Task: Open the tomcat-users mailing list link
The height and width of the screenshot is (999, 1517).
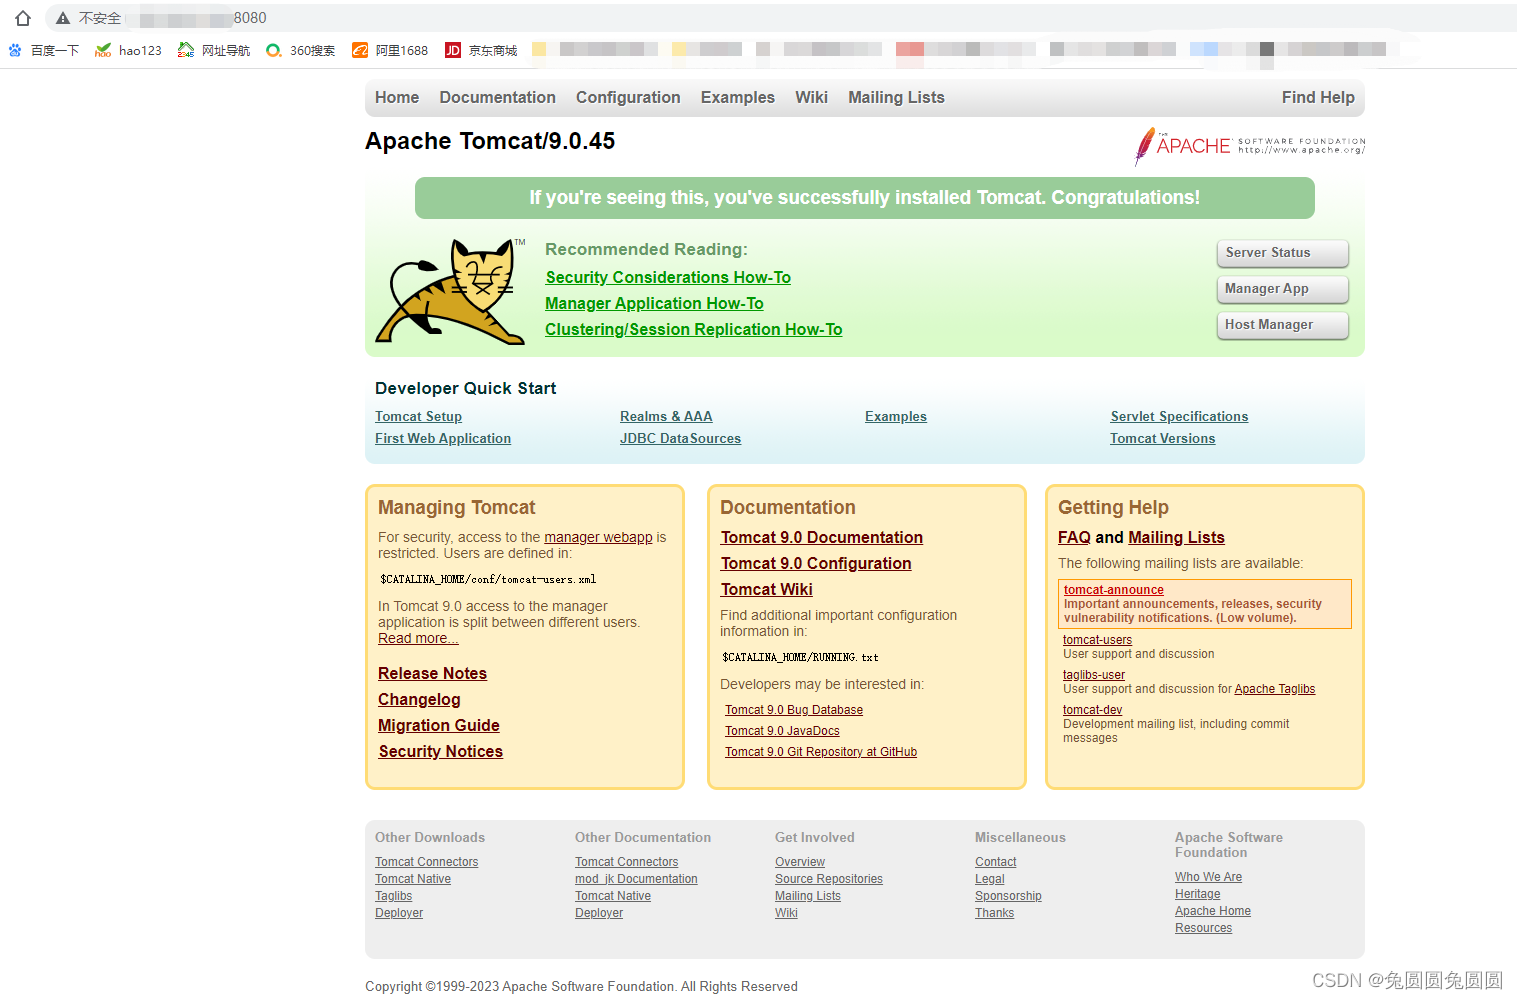Action: (1097, 640)
